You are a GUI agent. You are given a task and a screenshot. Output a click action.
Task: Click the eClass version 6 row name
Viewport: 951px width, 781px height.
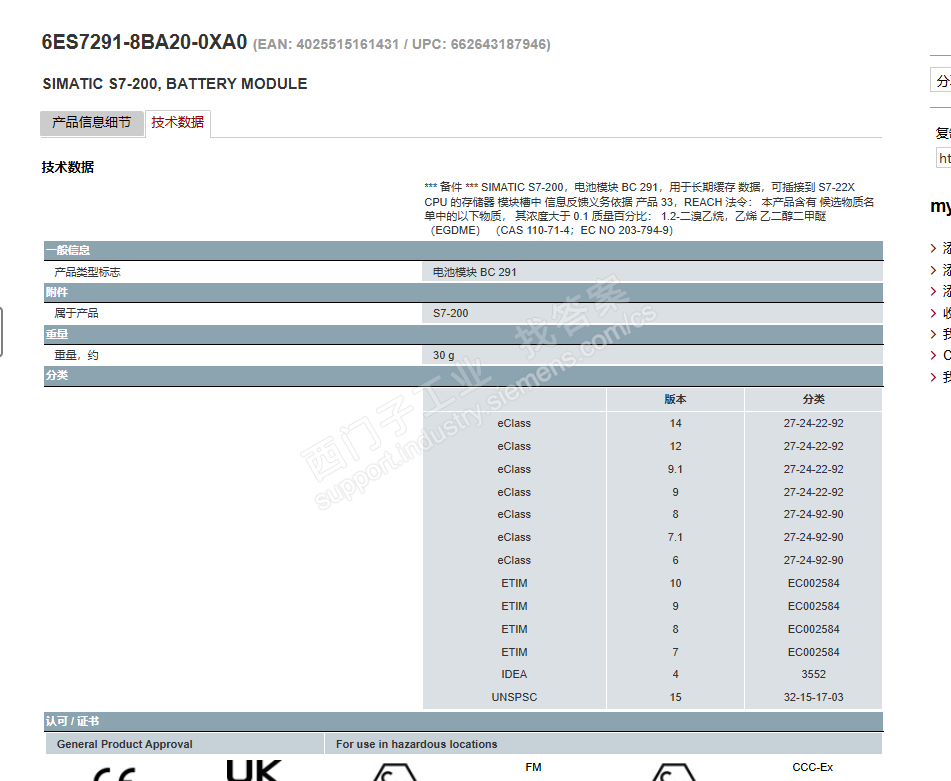click(x=514, y=560)
